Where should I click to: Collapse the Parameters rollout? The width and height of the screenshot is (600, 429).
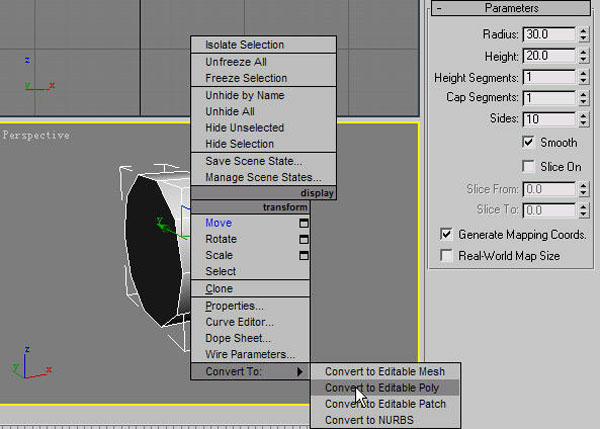pos(439,8)
